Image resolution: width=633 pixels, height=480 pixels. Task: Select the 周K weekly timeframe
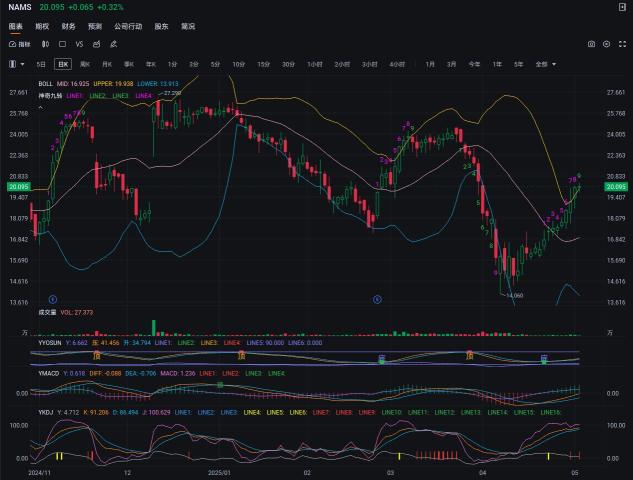click(x=85, y=64)
